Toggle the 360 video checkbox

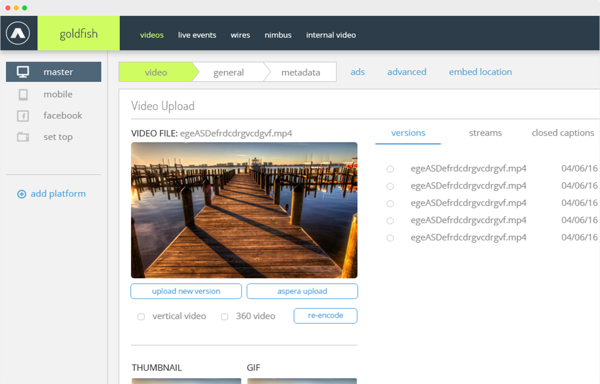(x=225, y=317)
